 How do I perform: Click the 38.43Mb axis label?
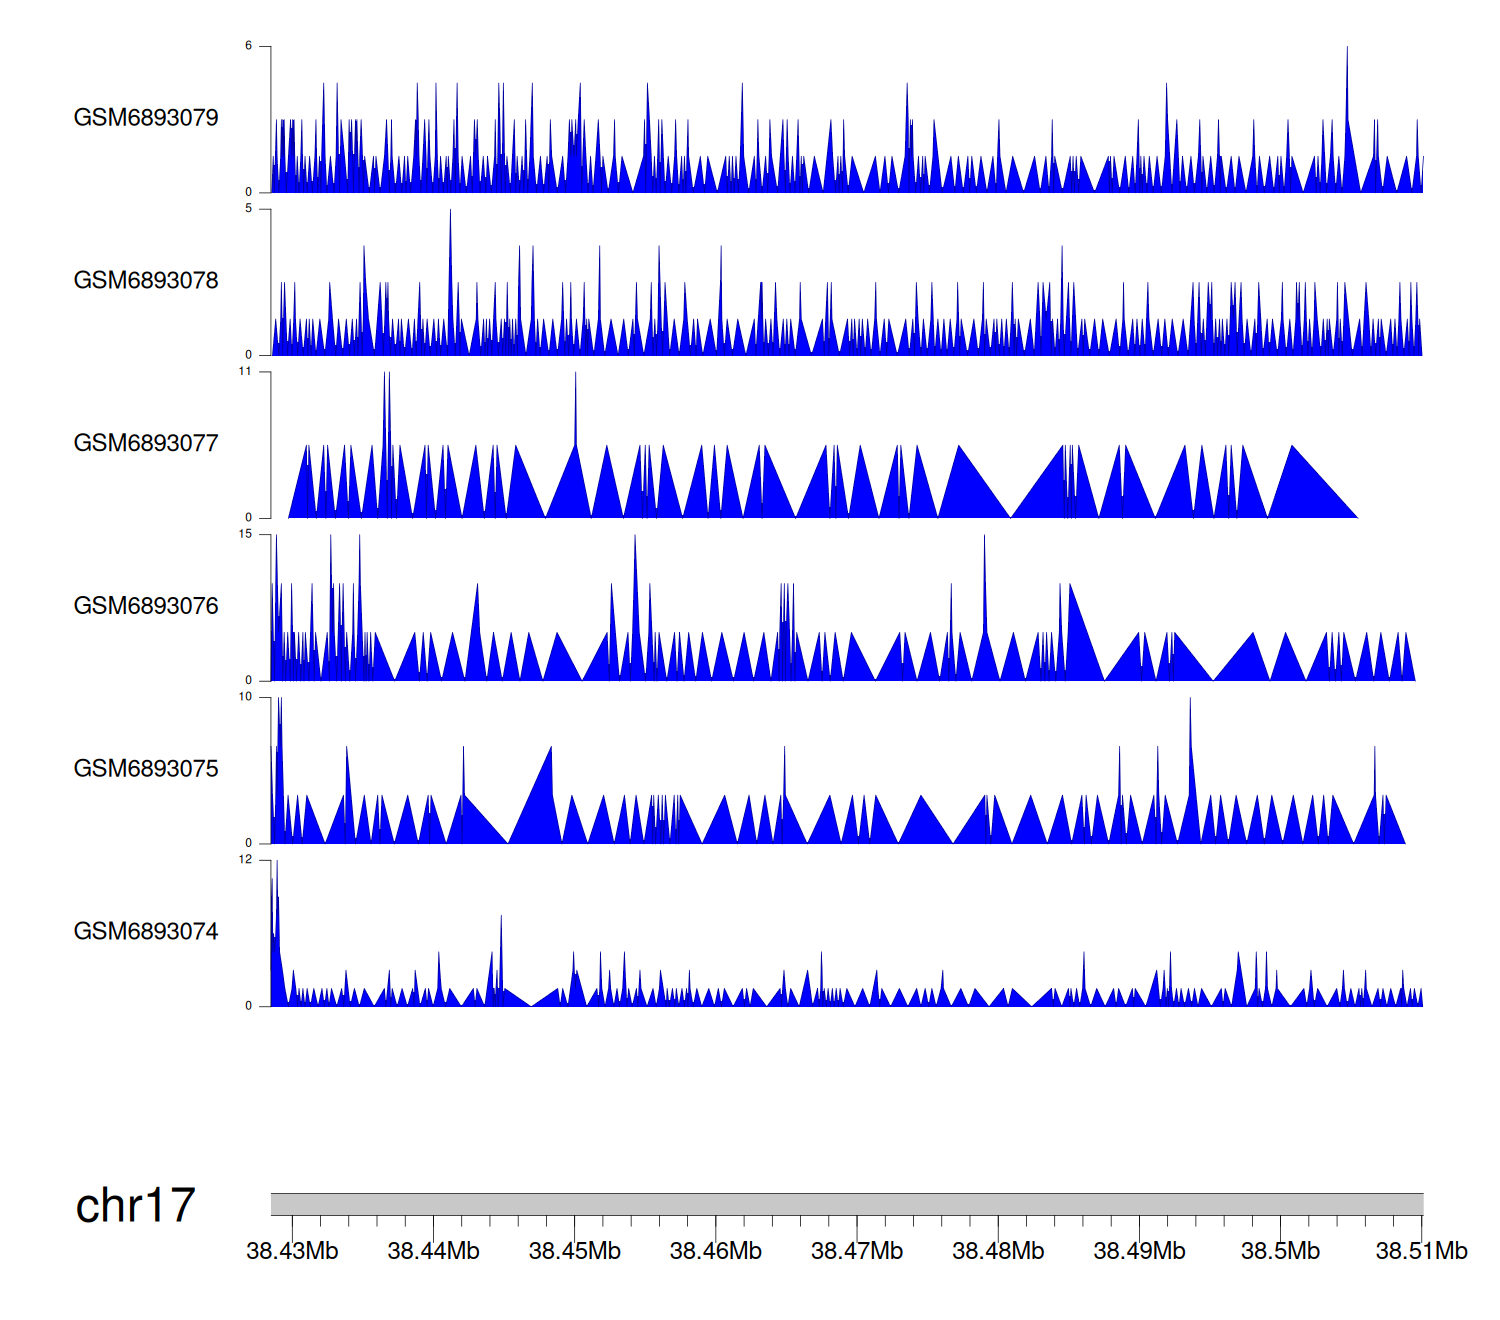292,1252
